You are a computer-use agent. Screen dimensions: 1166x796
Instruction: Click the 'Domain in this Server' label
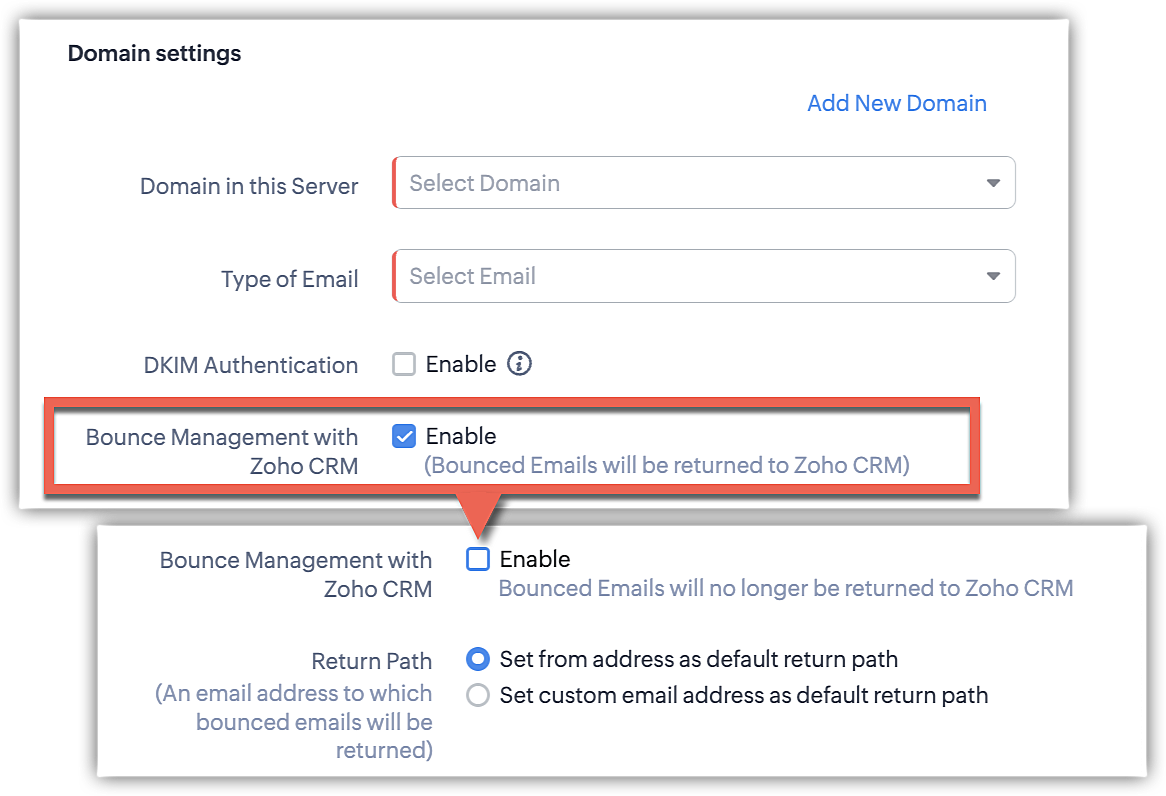pyautogui.click(x=249, y=186)
